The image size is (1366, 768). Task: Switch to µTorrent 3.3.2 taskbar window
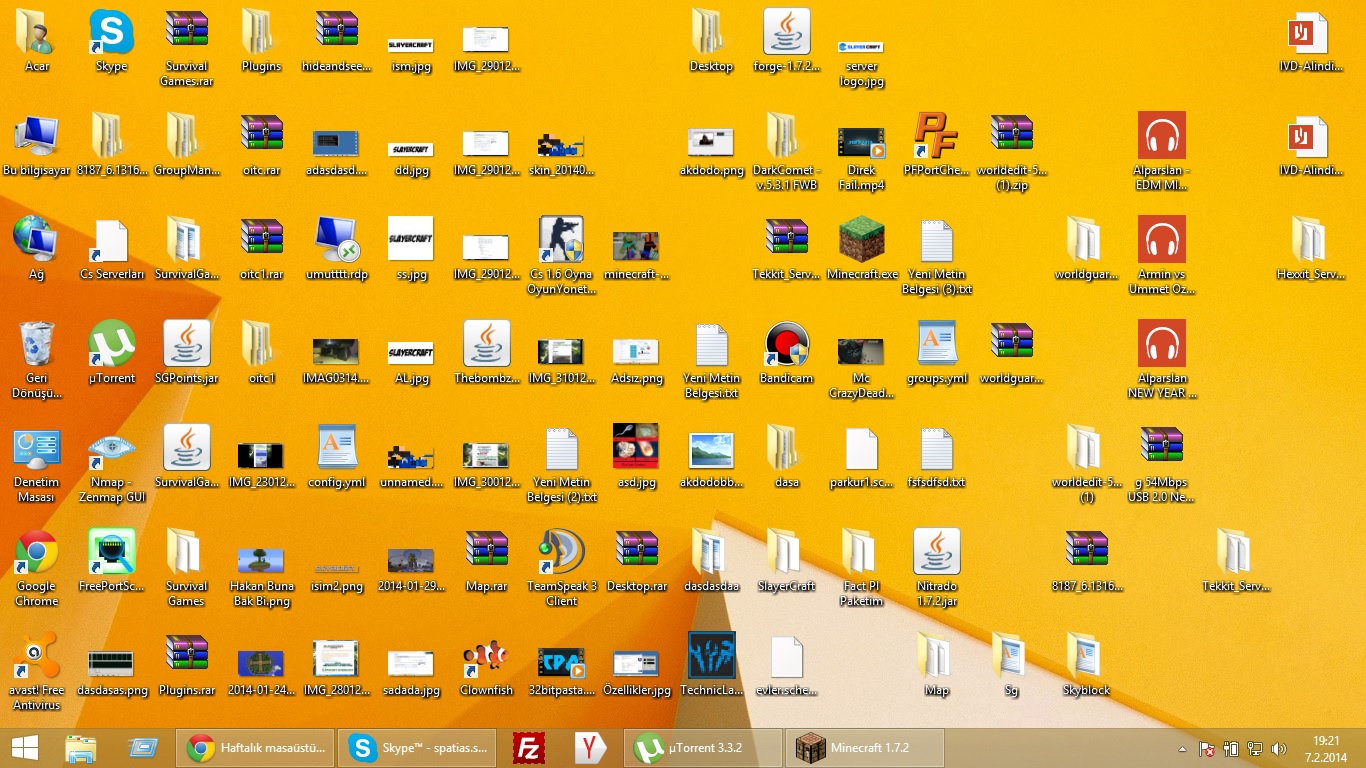pos(703,748)
